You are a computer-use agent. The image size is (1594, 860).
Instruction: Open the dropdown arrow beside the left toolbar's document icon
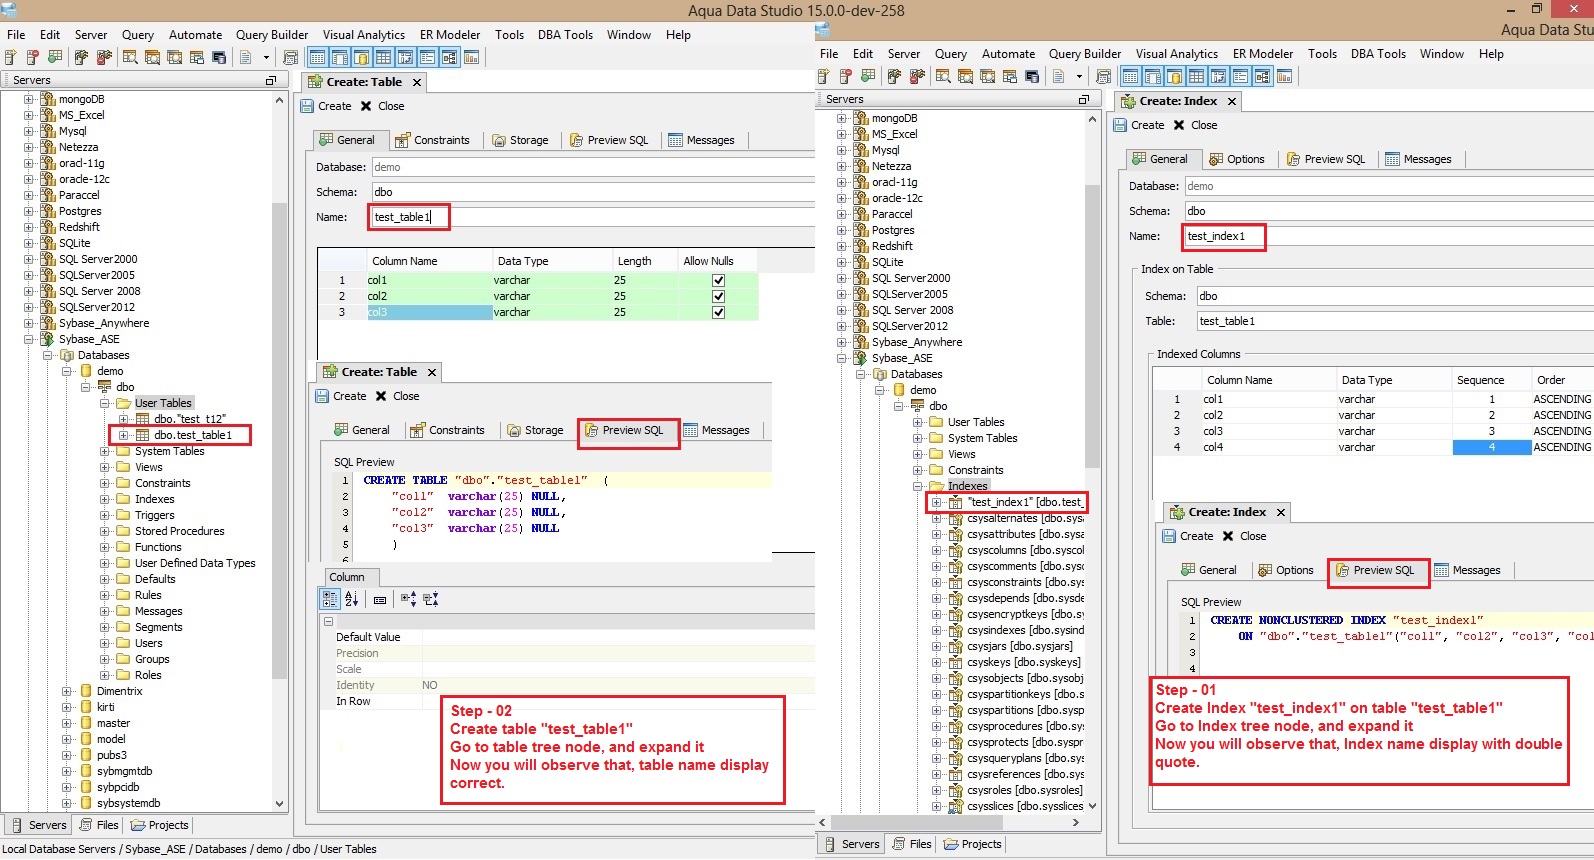click(266, 57)
